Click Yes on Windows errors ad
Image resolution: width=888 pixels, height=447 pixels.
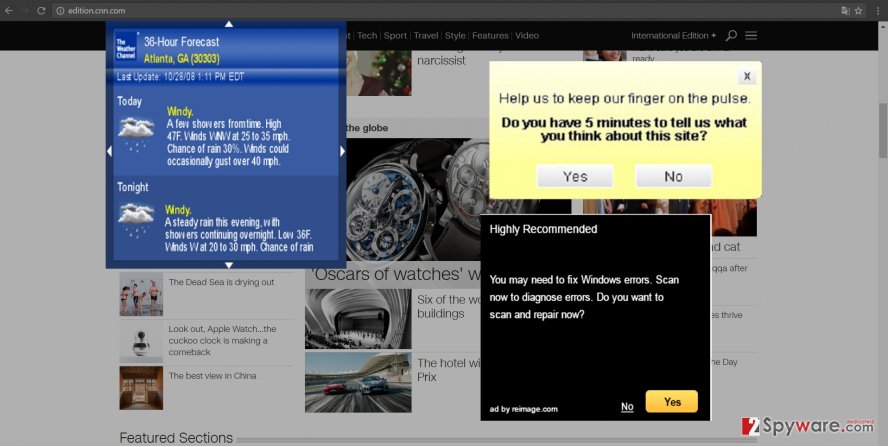click(x=671, y=402)
